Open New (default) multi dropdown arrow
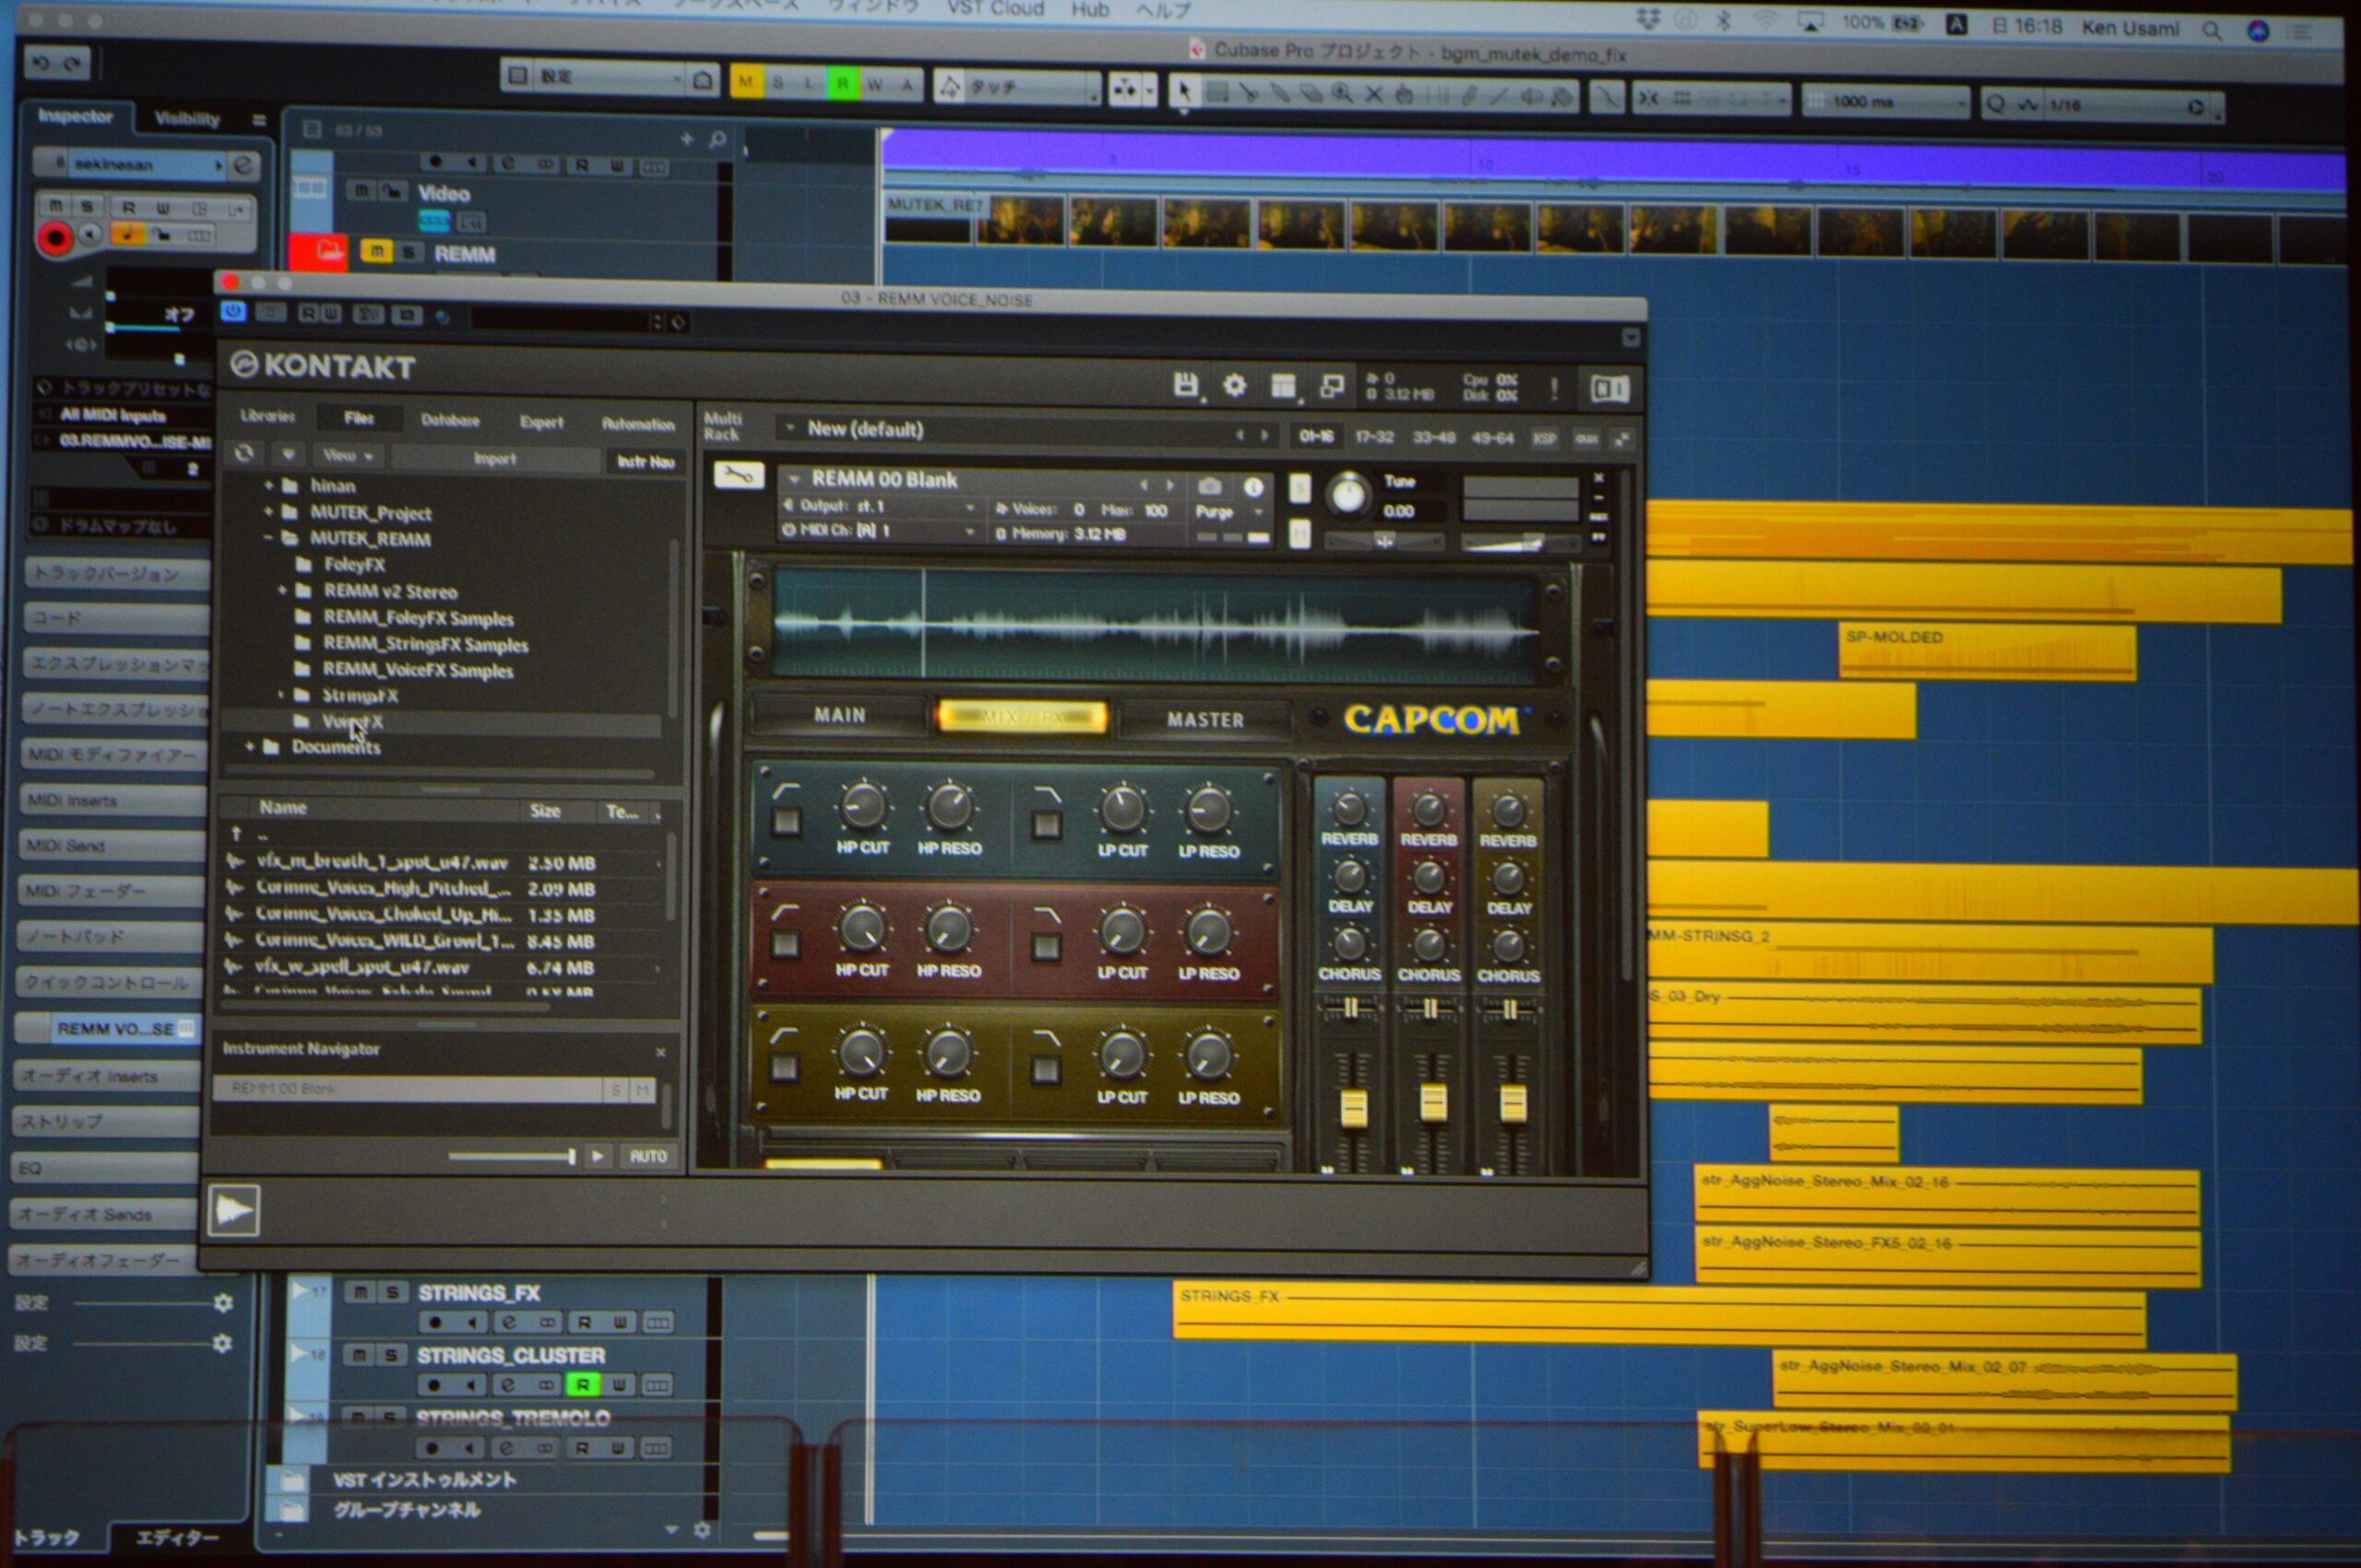The image size is (2361, 1568). click(790, 428)
